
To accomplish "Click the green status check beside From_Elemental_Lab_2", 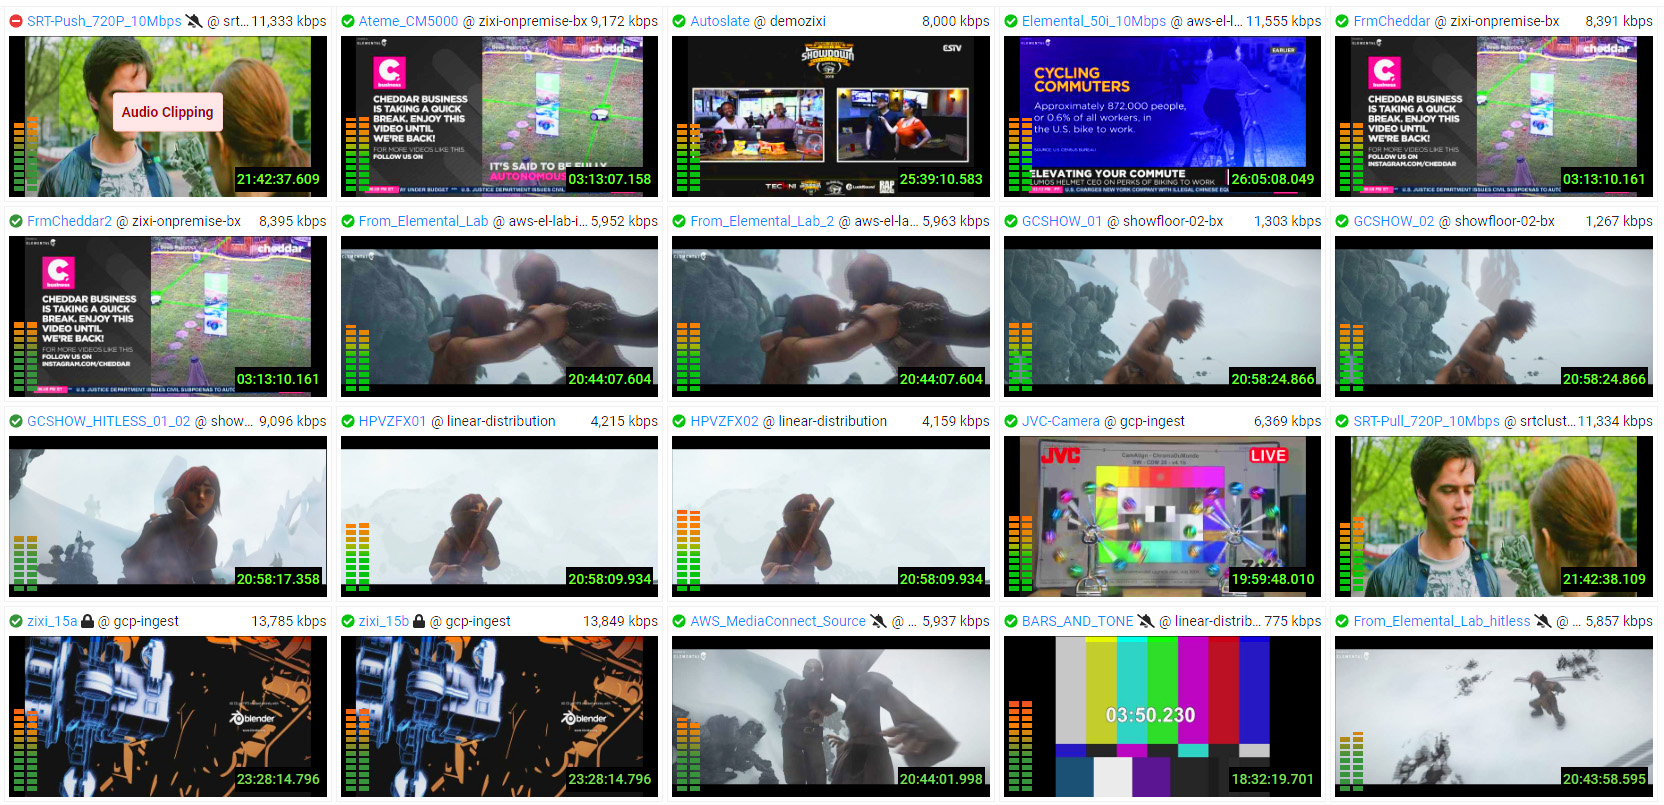I will coord(679,221).
